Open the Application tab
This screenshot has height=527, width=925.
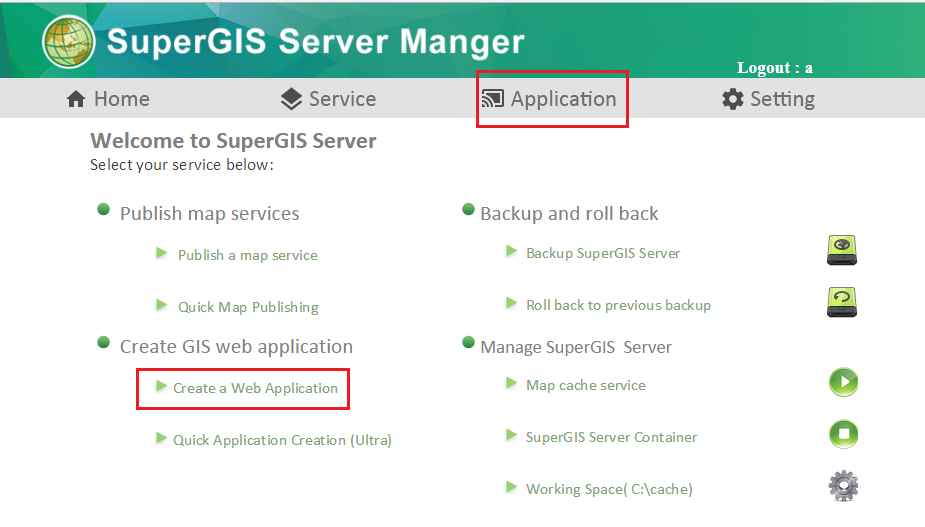(x=551, y=99)
